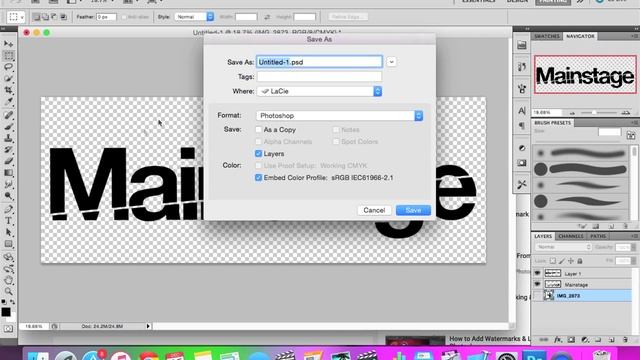Click the lock all layer icon
Viewport: 640px width, 360px height.
(x=580, y=261)
